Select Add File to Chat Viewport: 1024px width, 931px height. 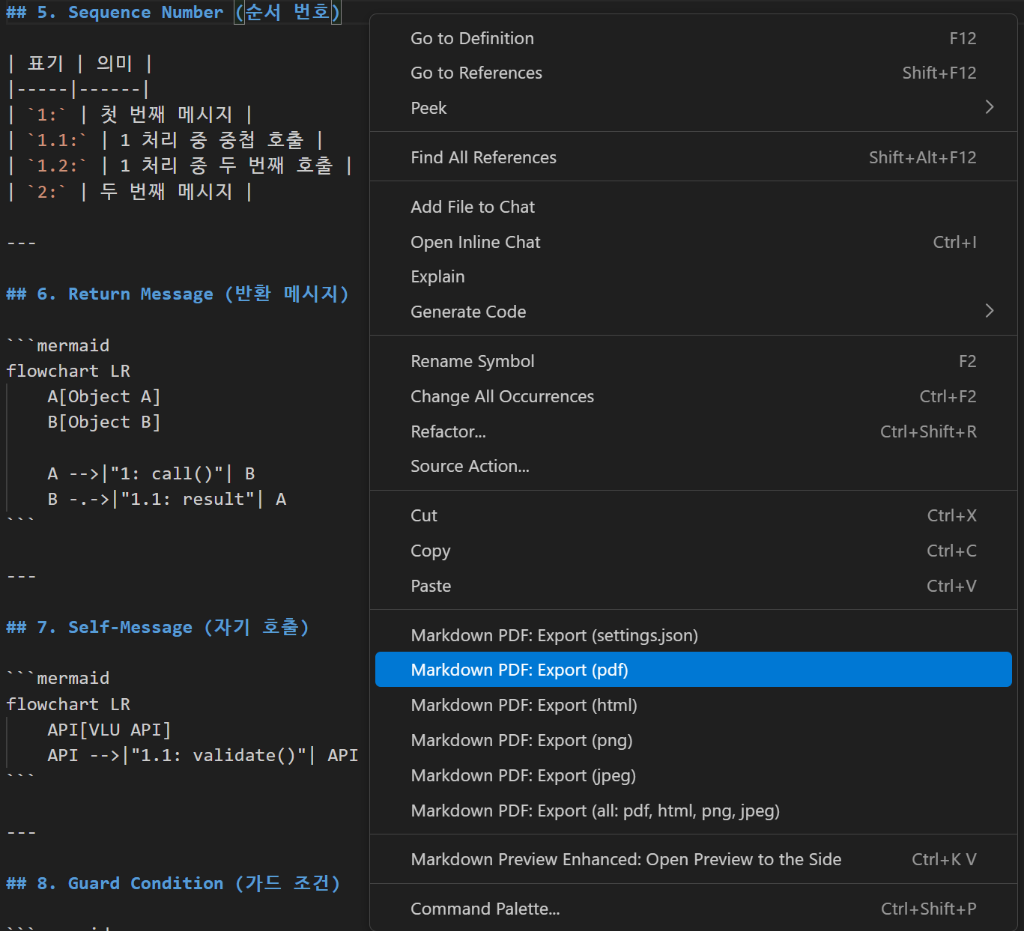[472, 207]
